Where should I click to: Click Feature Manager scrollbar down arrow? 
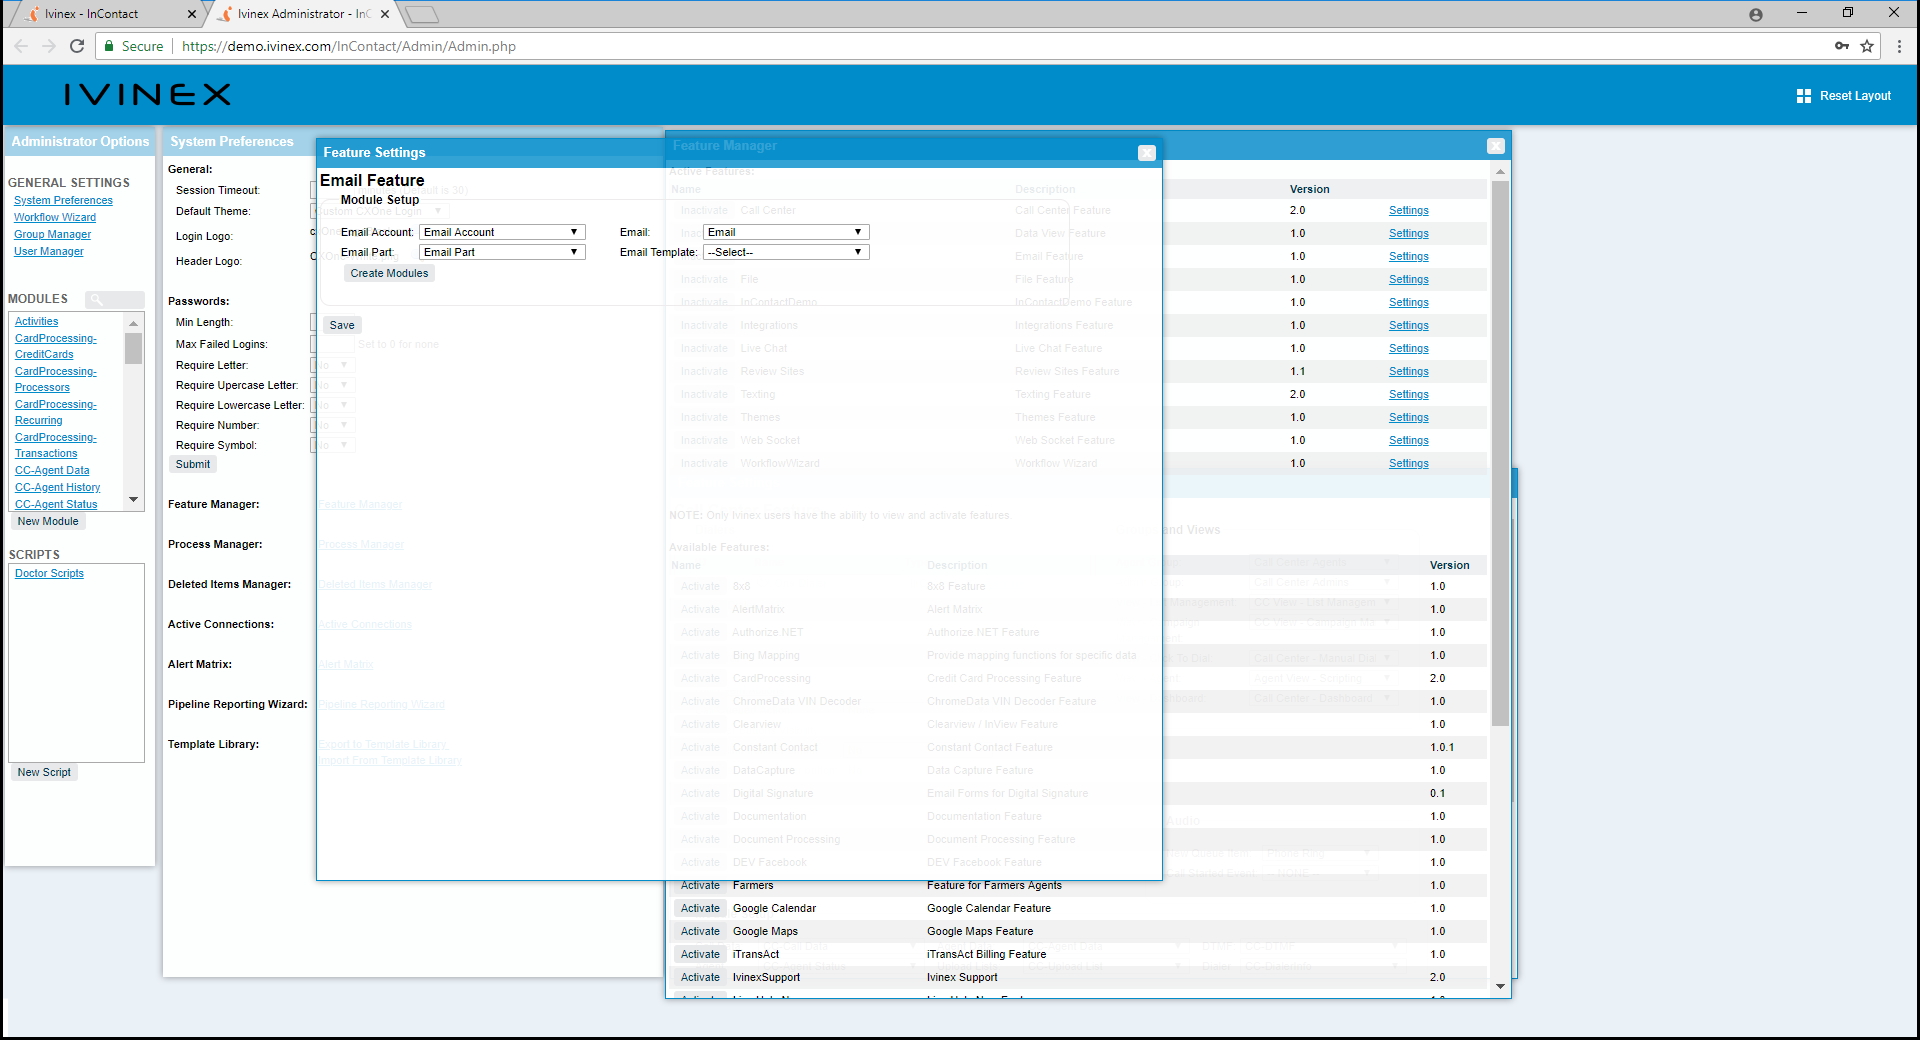point(1500,986)
